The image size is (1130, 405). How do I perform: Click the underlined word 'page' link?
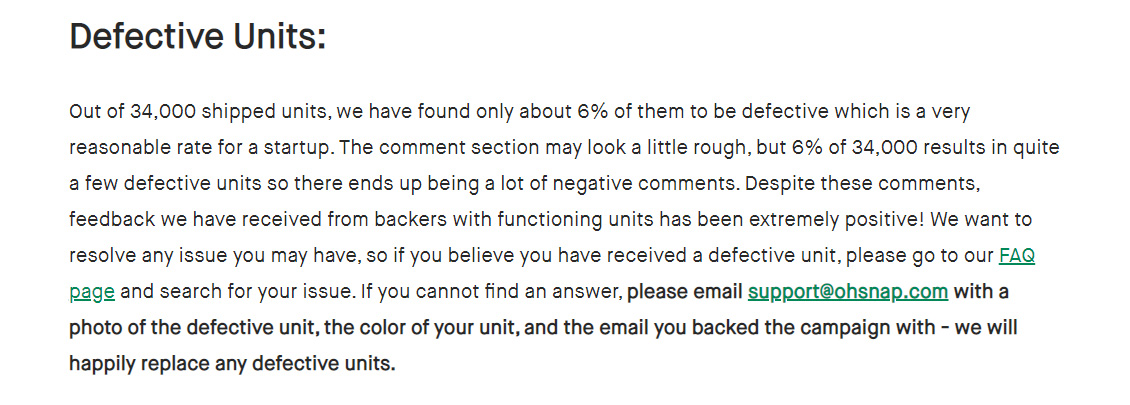pyautogui.click(x=92, y=293)
